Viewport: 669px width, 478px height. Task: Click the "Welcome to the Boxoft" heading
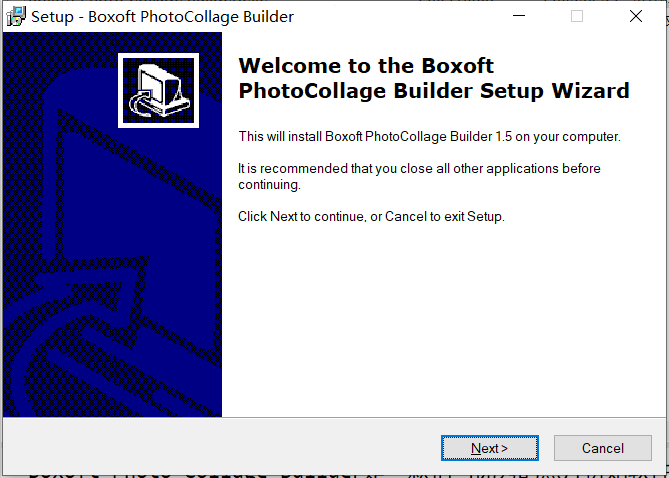point(366,66)
